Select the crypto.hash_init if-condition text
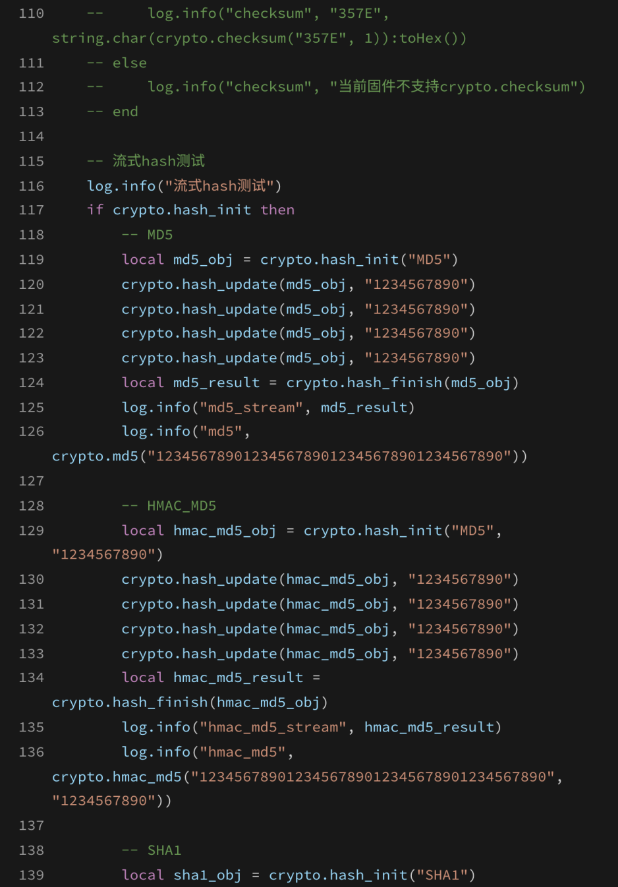Viewport: 618px width, 887px height. (x=182, y=210)
